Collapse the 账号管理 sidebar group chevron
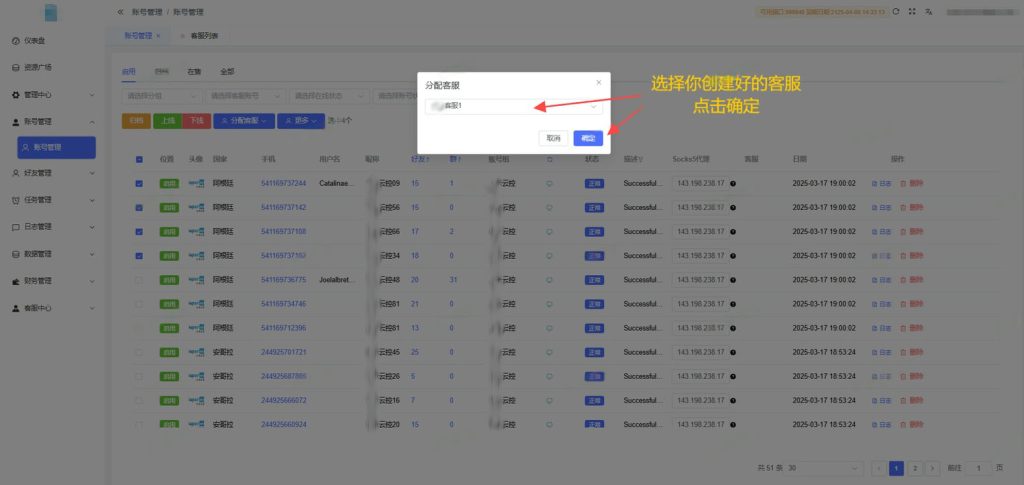The width and height of the screenshot is (1024, 485). click(91, 122)
